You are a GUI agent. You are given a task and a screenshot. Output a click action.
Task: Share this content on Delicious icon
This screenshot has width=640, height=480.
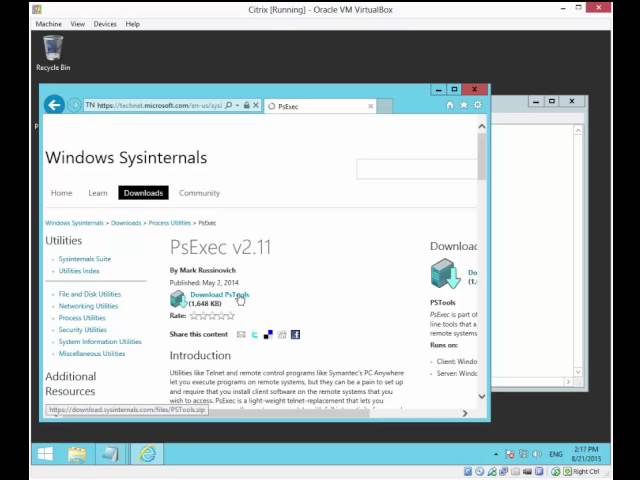click(268, 335)
